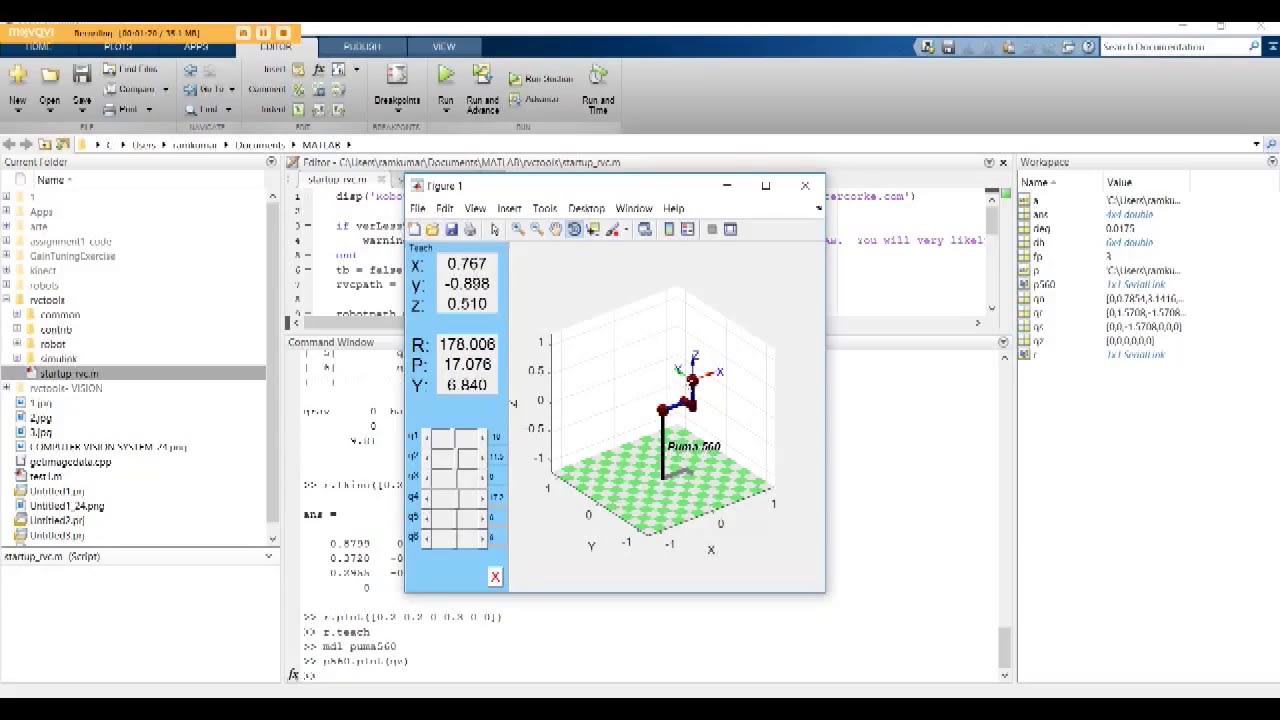Switch to the HOME ribbon tab
The image size is (1280, 720).
click(x=39, y=47)
